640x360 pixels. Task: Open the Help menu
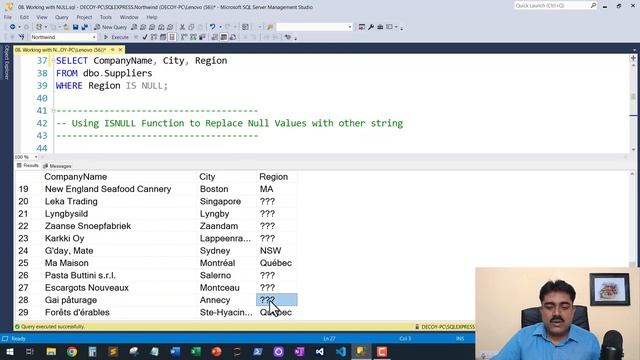[152, 17]
